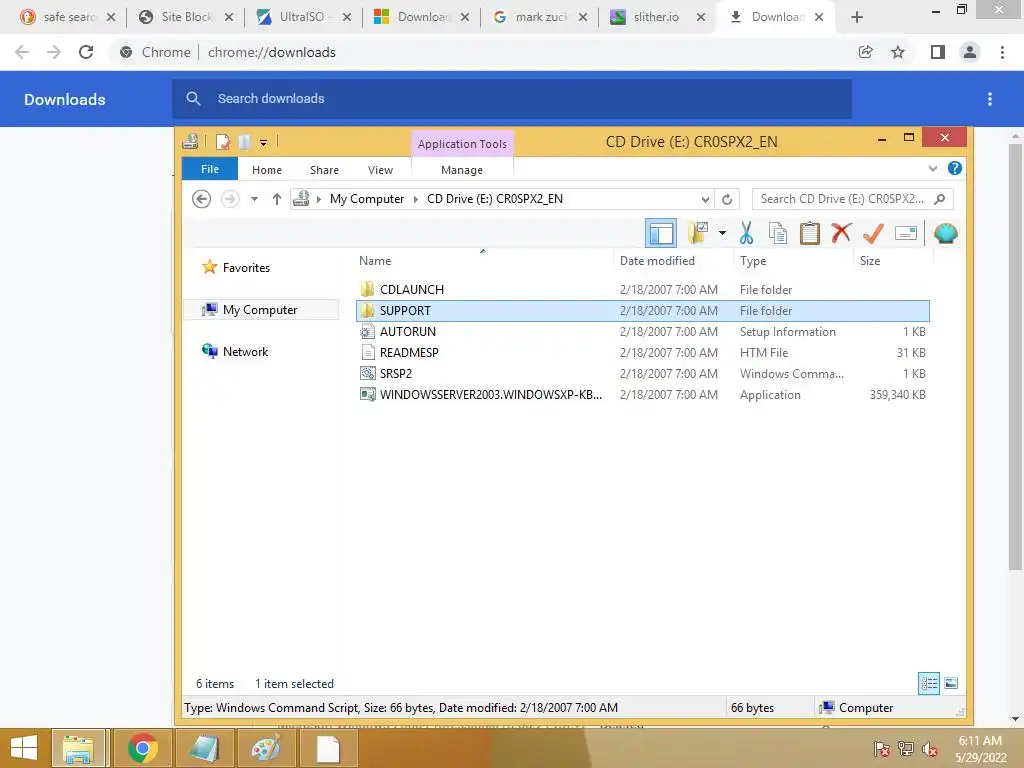The width and height of the screenshot is (1024, 768).
Task: Switch to details view icon at bottom right
Action: [x=929, y=684]
